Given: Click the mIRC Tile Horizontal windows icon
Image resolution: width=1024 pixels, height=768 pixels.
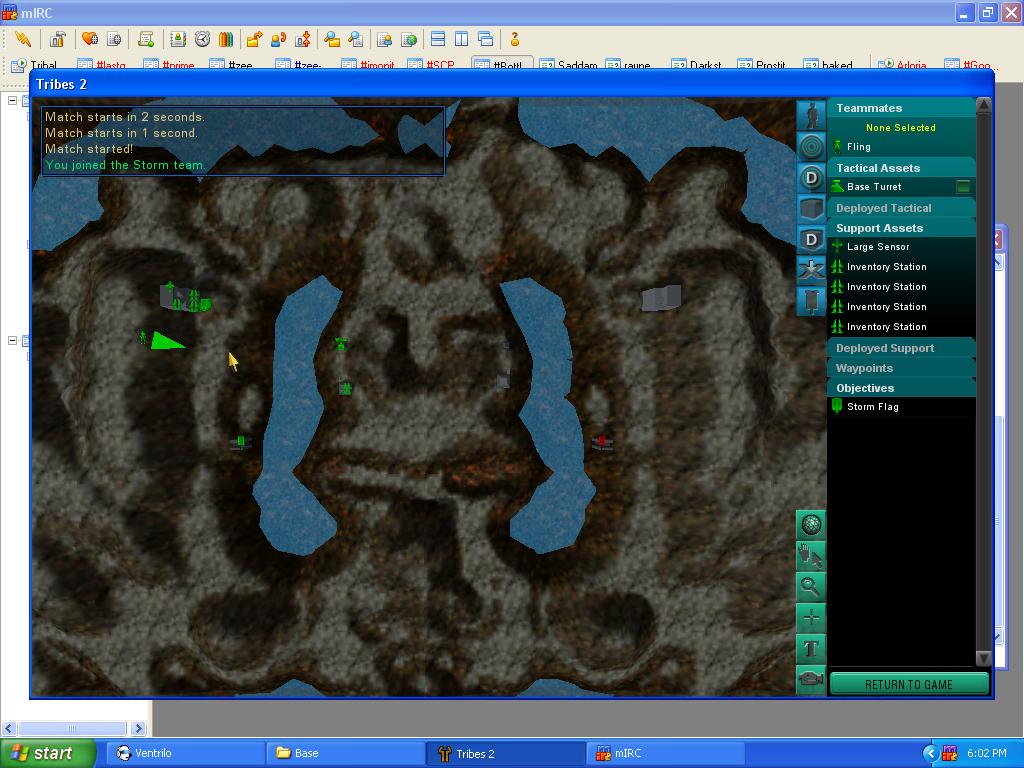Looking at the screenshot, I should click(x=438, y=39).
